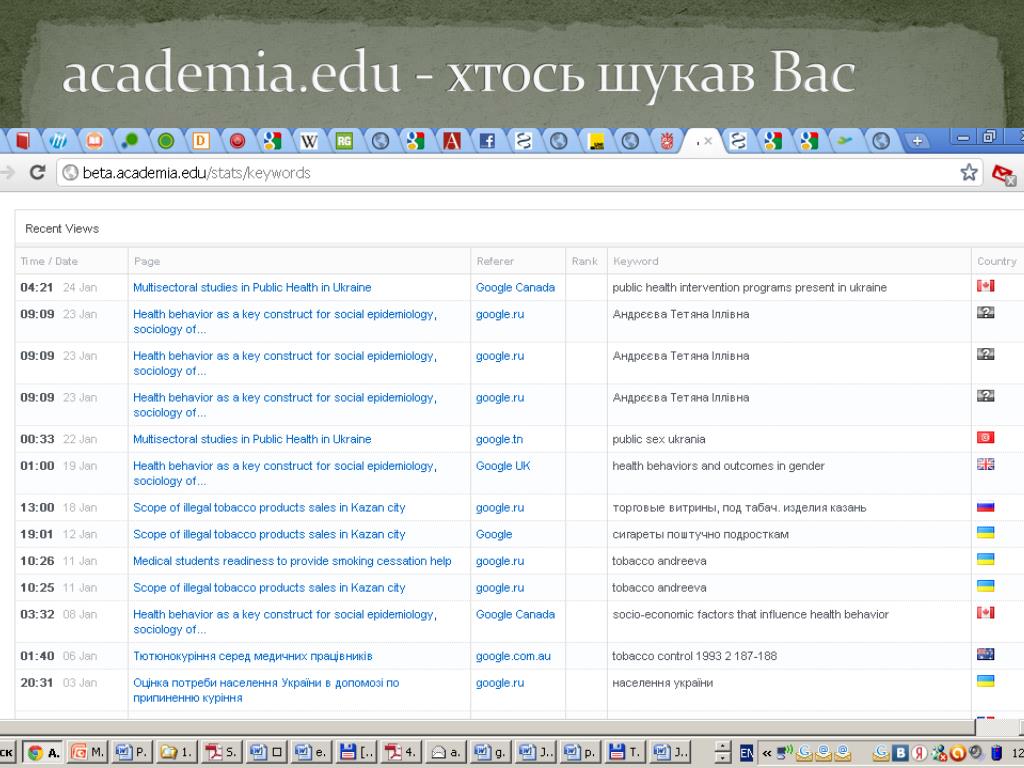The image size is (1024, 768).
Task: Open 'Health behavior' link from 08 Jan
Action: (x=285, y=621)
